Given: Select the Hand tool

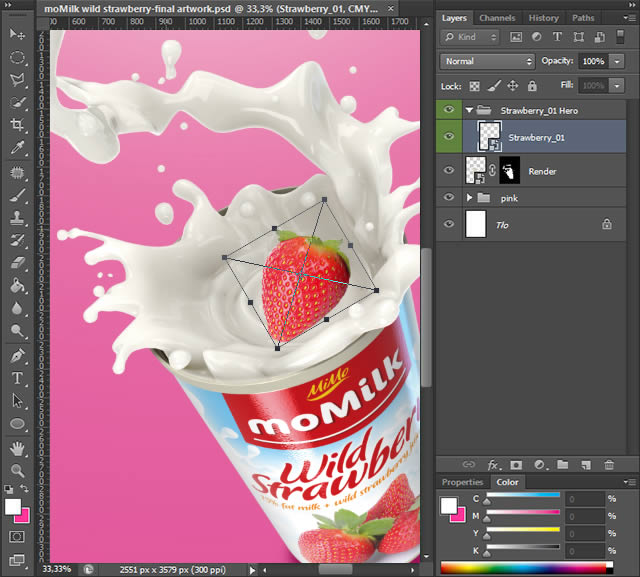Looking at the screenshot, I should [17, 449].
